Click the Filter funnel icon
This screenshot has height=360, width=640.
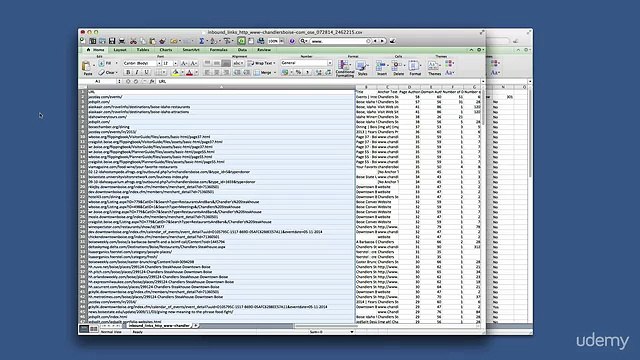[227, 41]
